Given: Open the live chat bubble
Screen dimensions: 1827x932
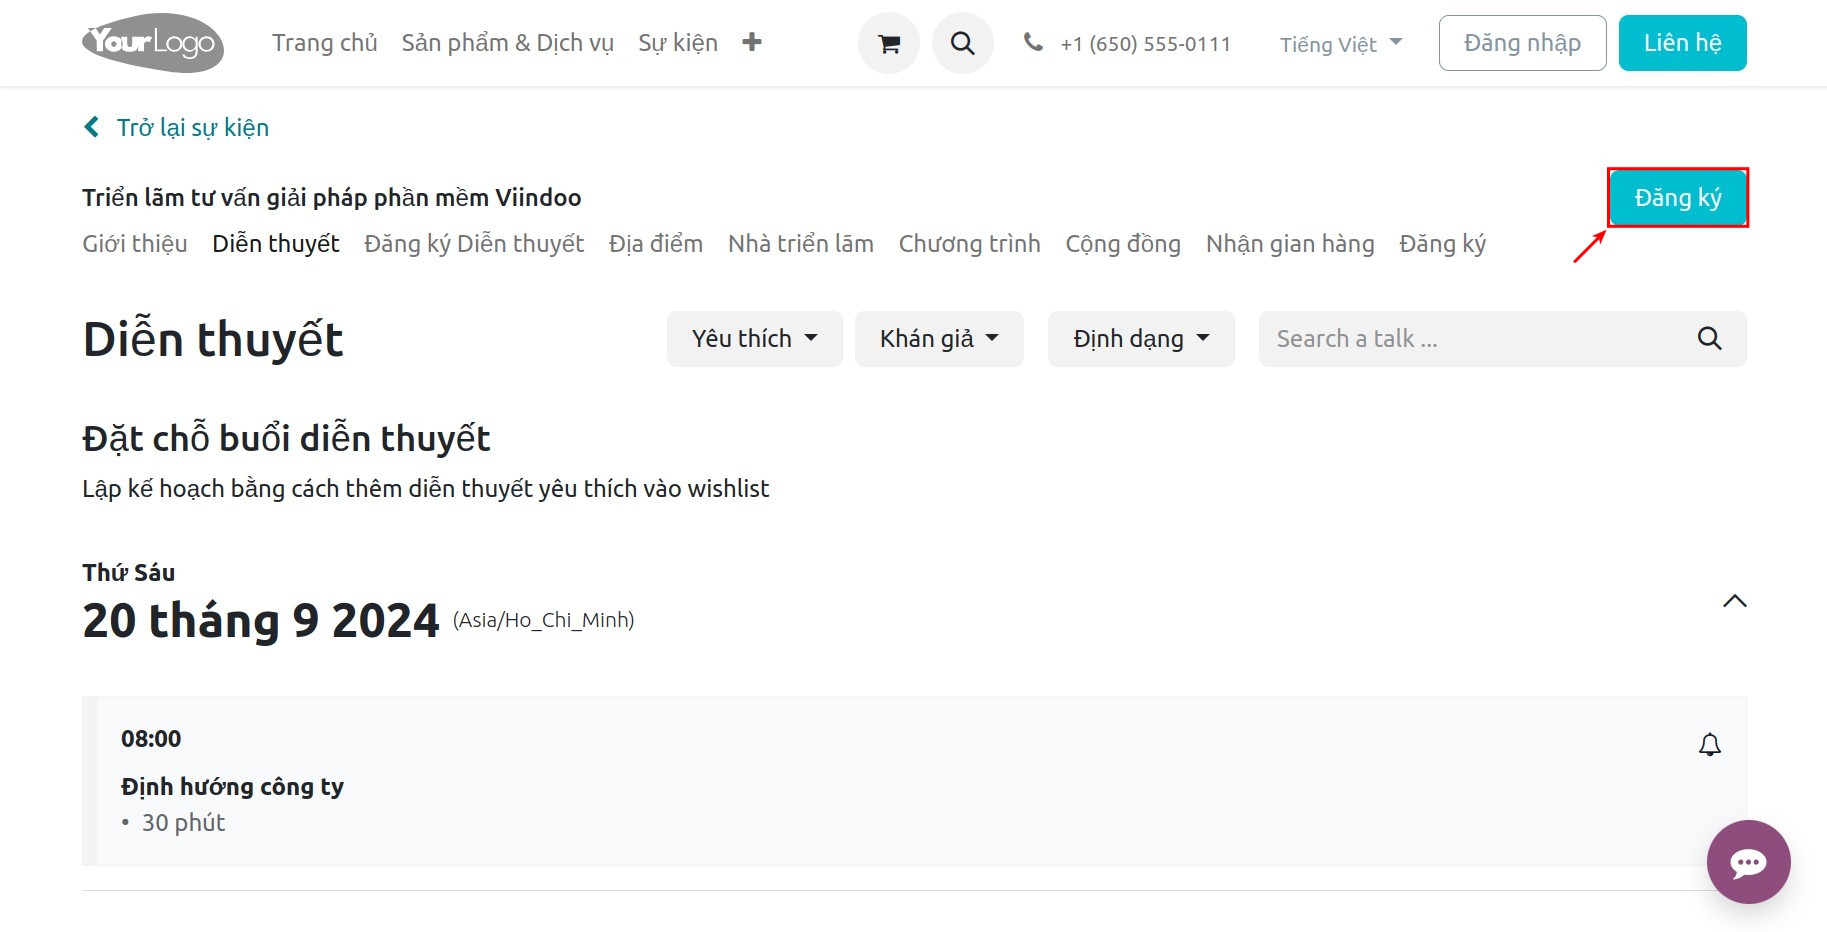Looking at the screenshot, I should (x=1748, y=862).
